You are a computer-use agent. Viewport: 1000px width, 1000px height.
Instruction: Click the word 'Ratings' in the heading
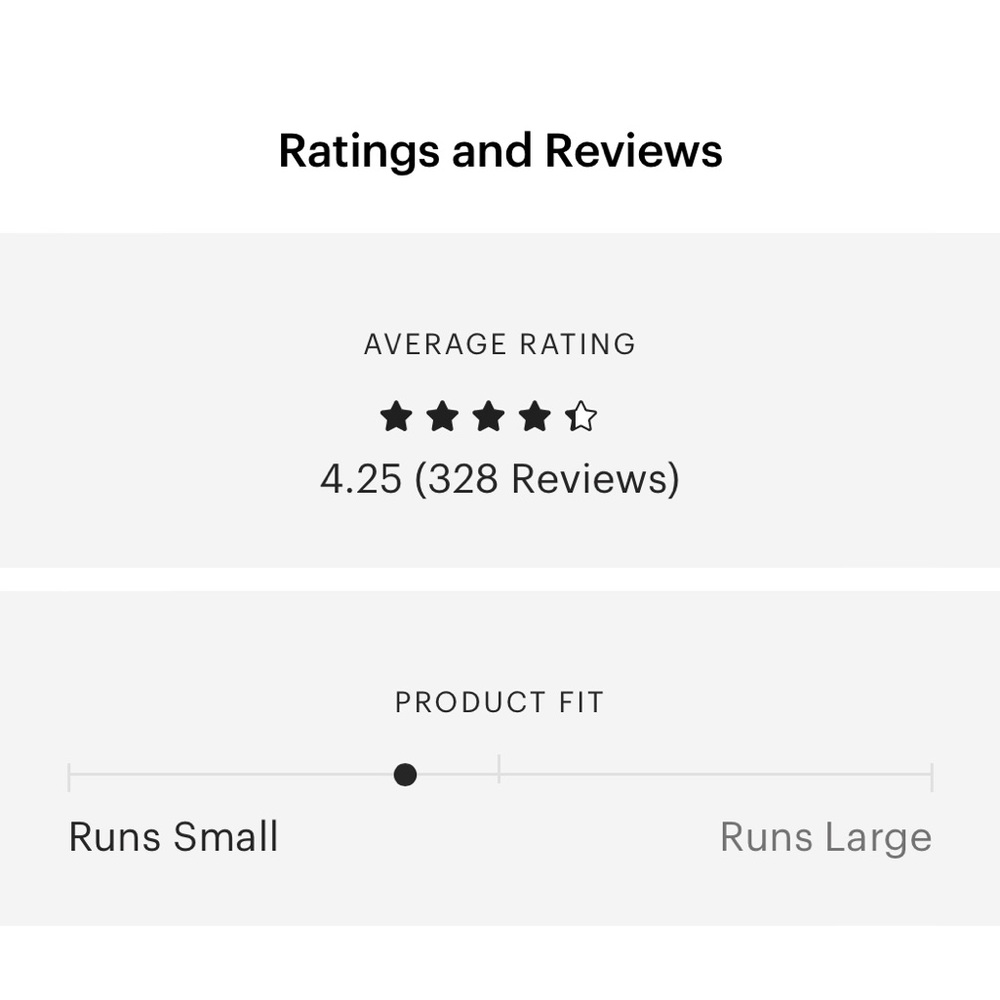tap(359, 152)
